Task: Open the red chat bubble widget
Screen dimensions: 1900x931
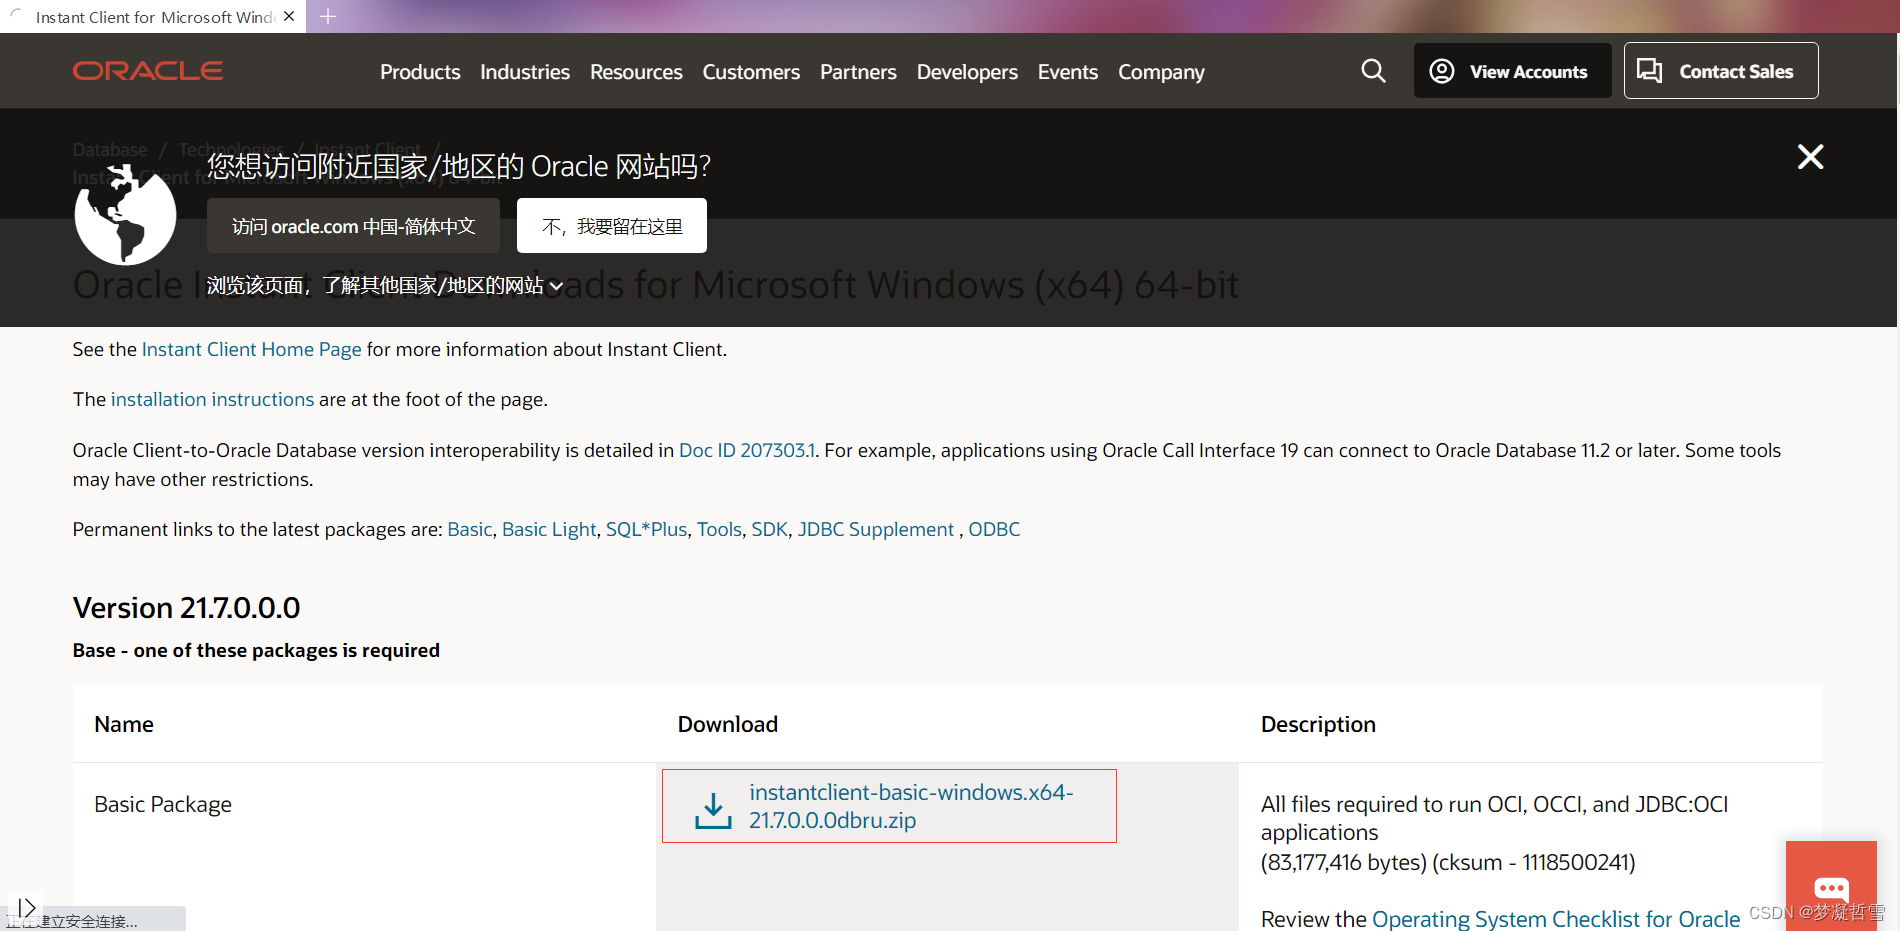Action: 1831,886
